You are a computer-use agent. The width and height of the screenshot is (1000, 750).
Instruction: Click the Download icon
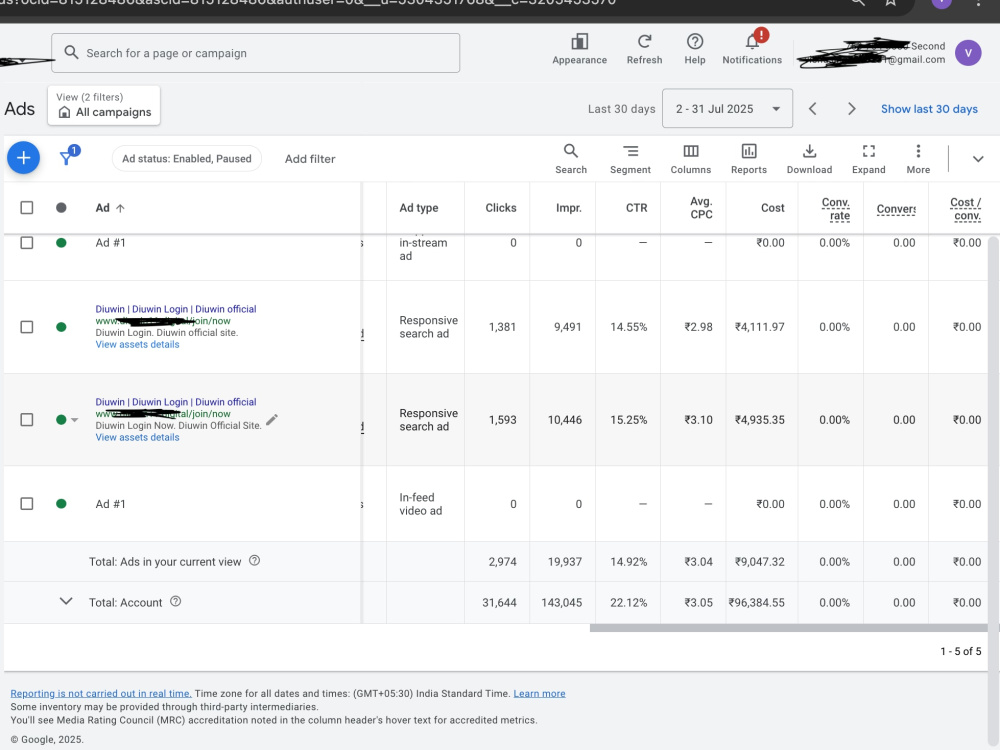click(x=809, y=151)
